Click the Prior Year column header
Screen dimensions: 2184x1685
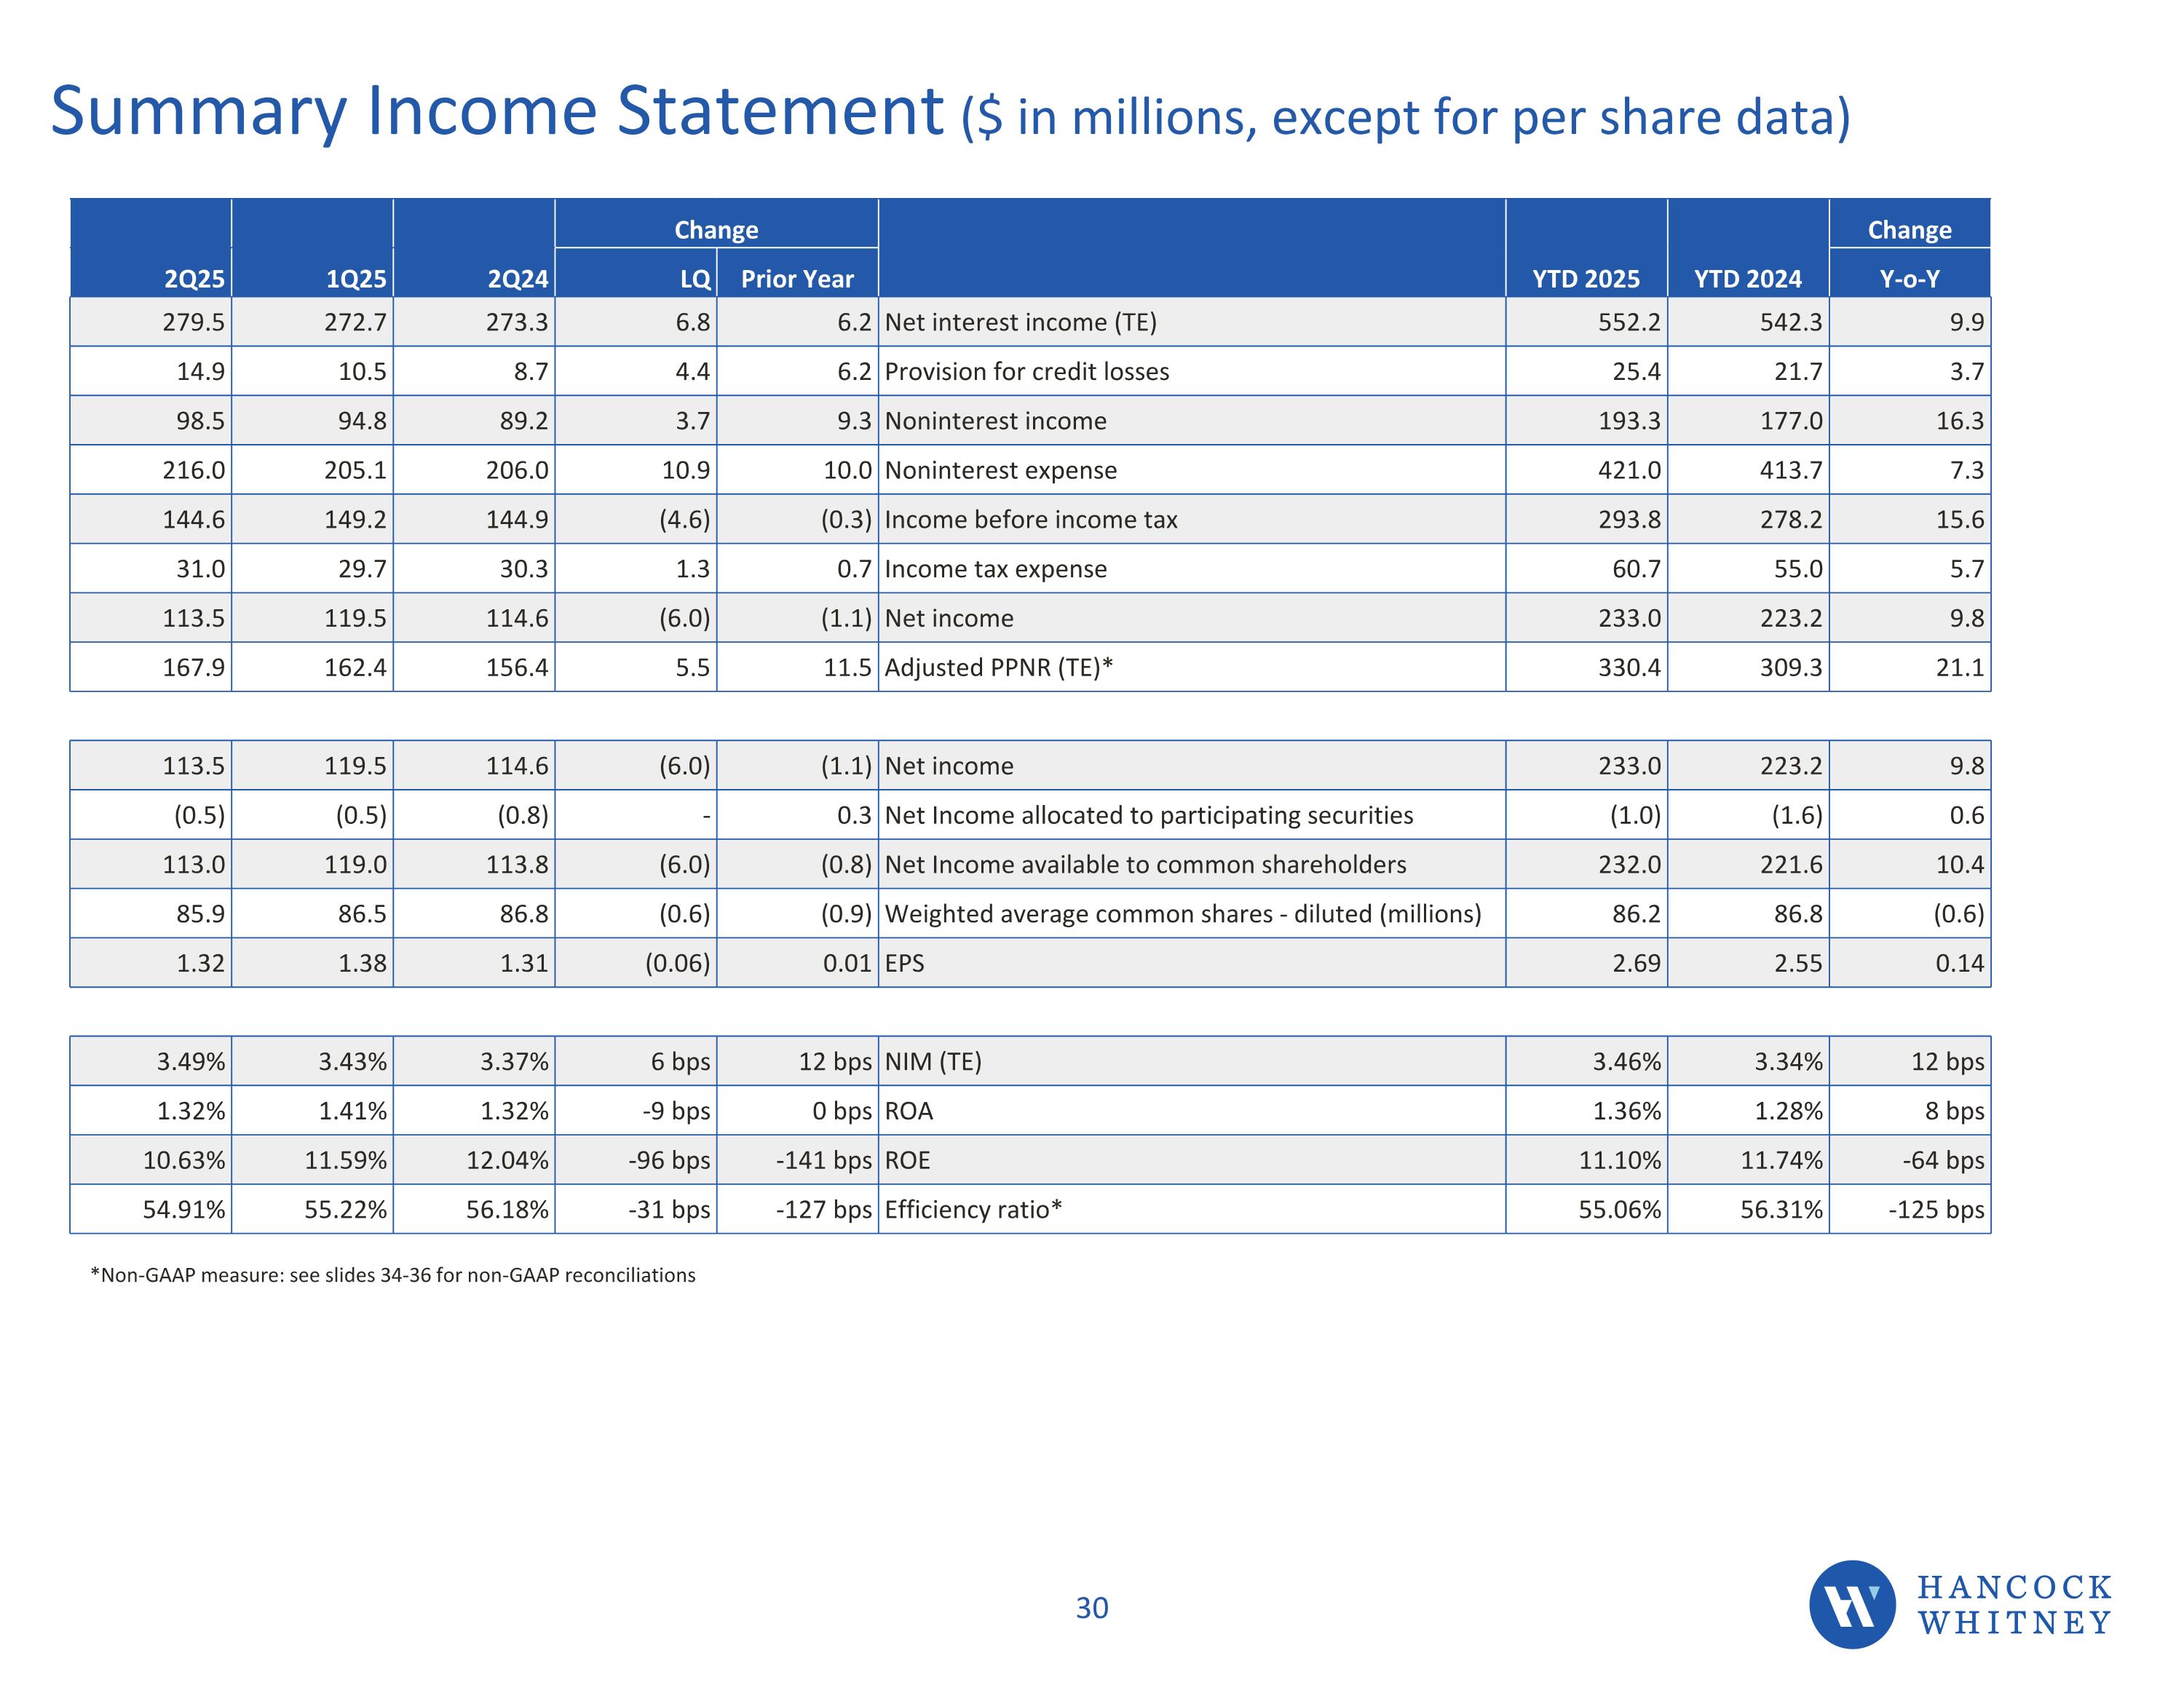tap(797, 279)
